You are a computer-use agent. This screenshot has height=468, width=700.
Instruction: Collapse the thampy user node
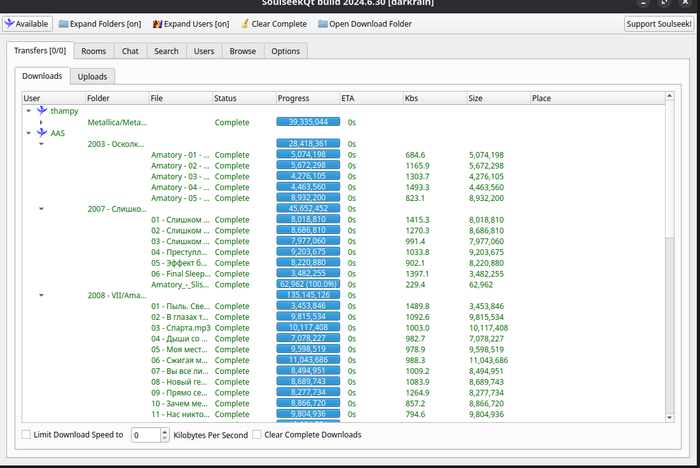coord(29,111)
